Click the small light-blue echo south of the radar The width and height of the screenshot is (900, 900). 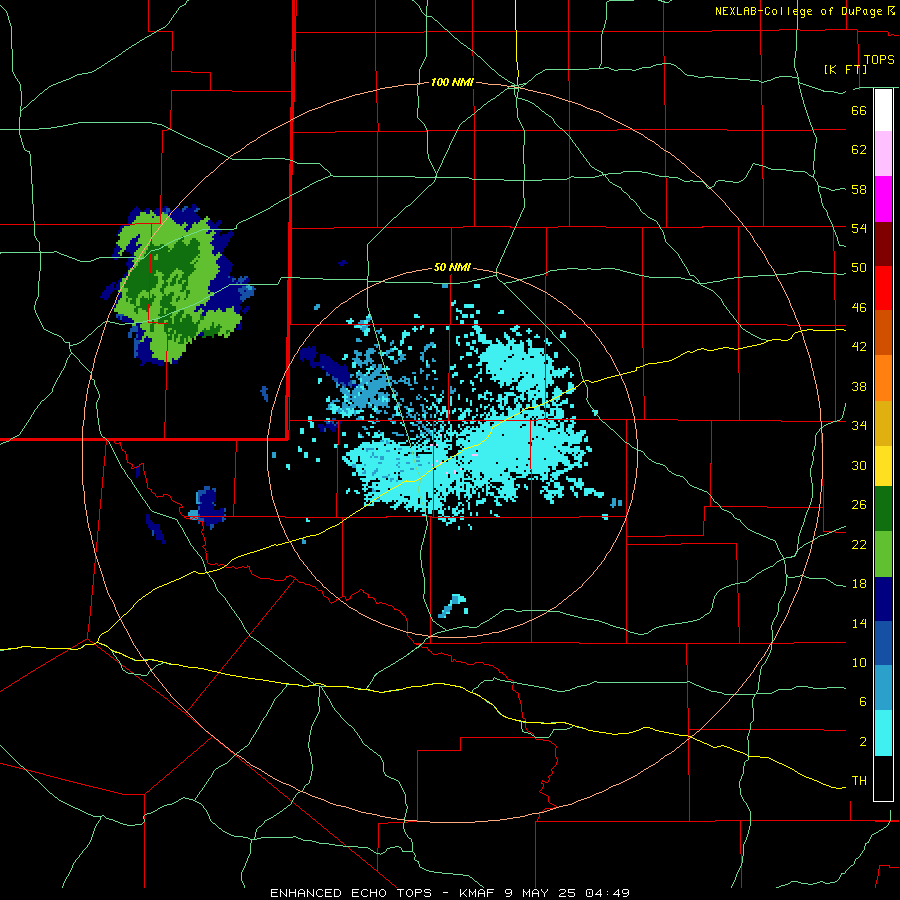452,606
